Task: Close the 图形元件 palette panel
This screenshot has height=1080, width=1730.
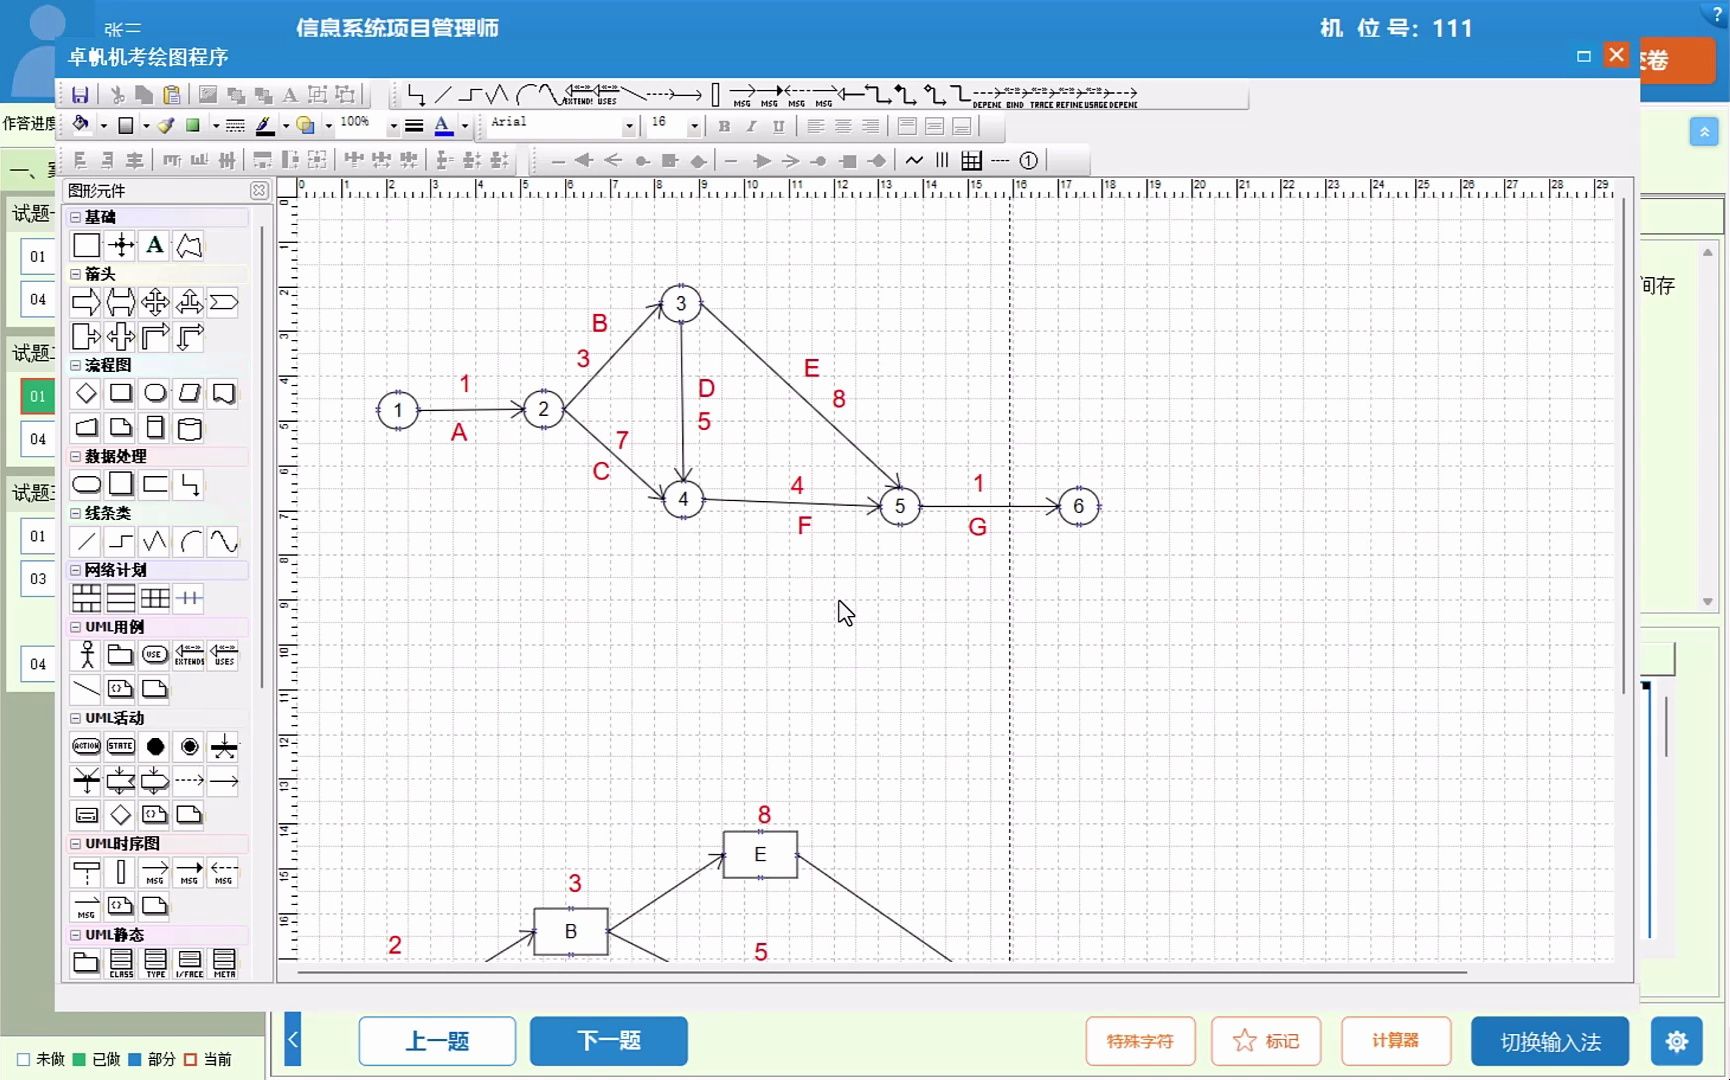Action: click(259, 190)
